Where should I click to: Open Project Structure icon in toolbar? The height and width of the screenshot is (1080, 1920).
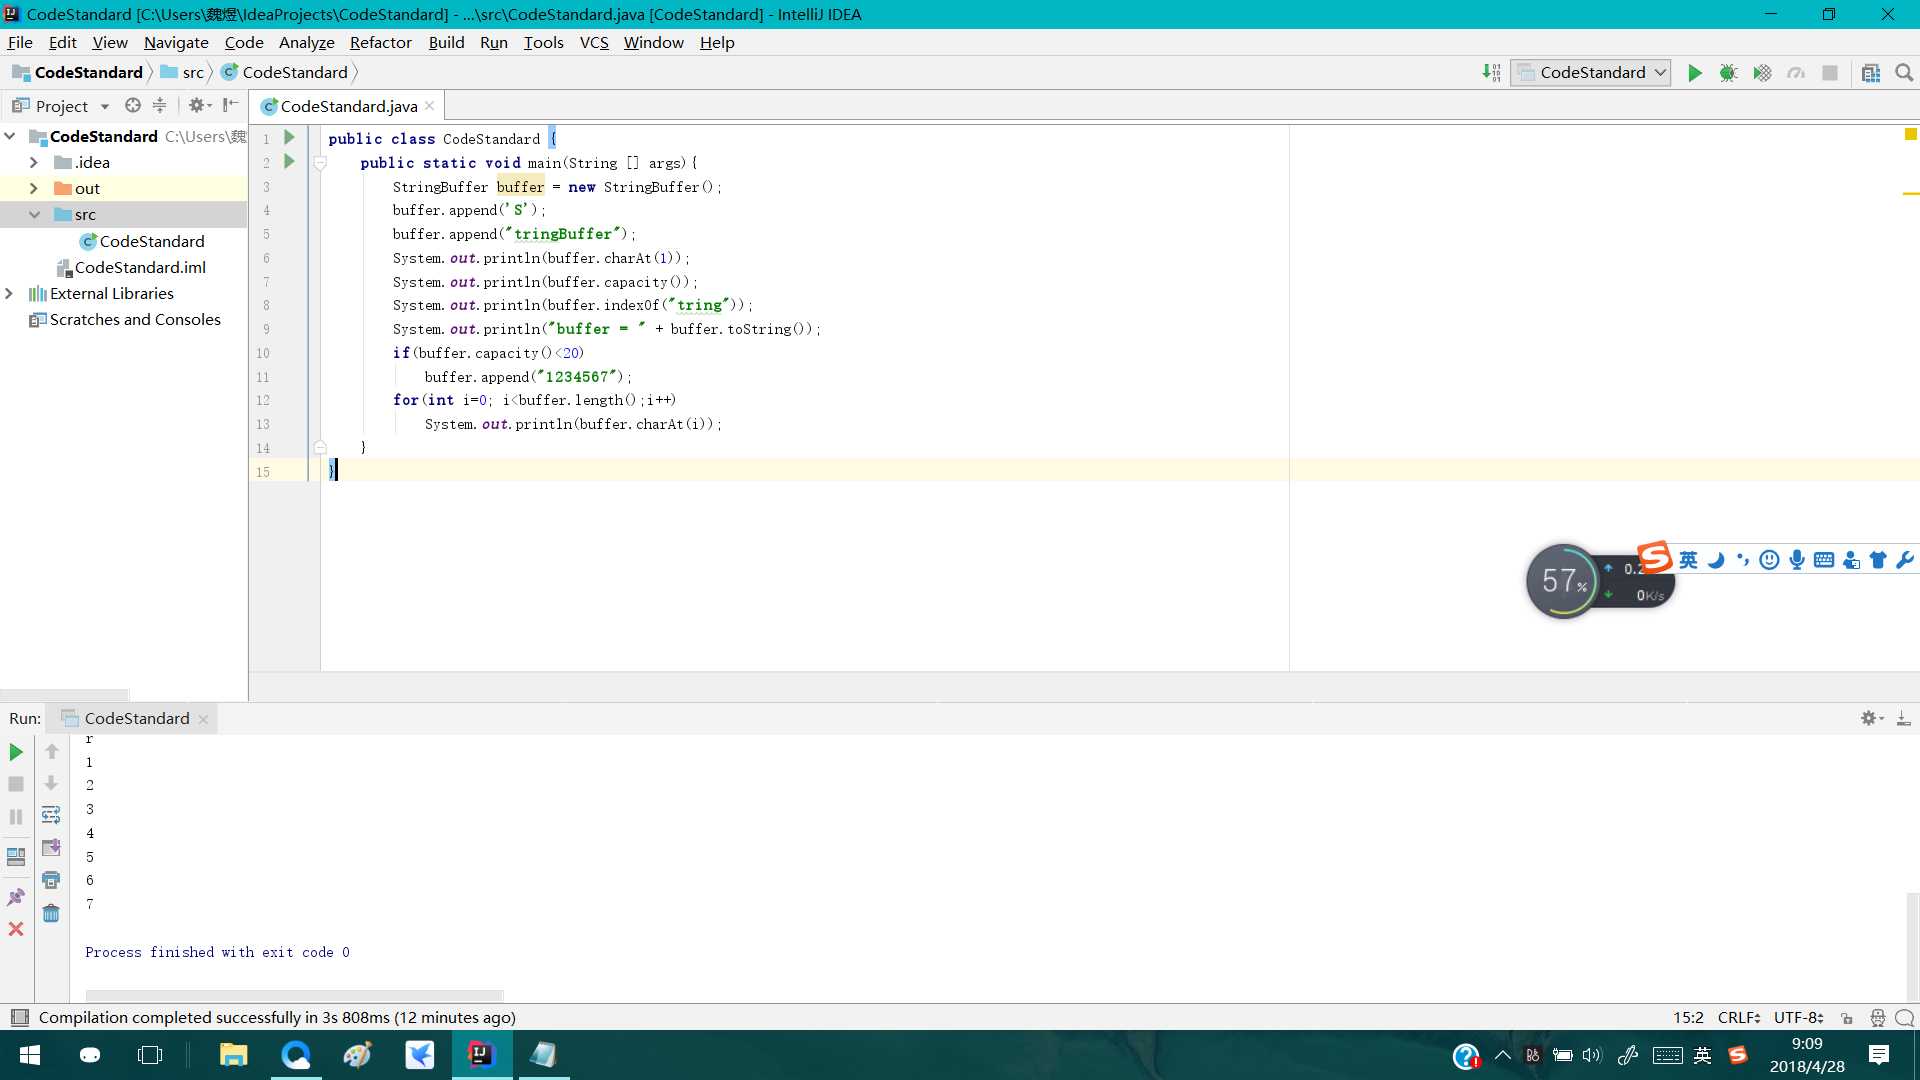point(1871,73)
